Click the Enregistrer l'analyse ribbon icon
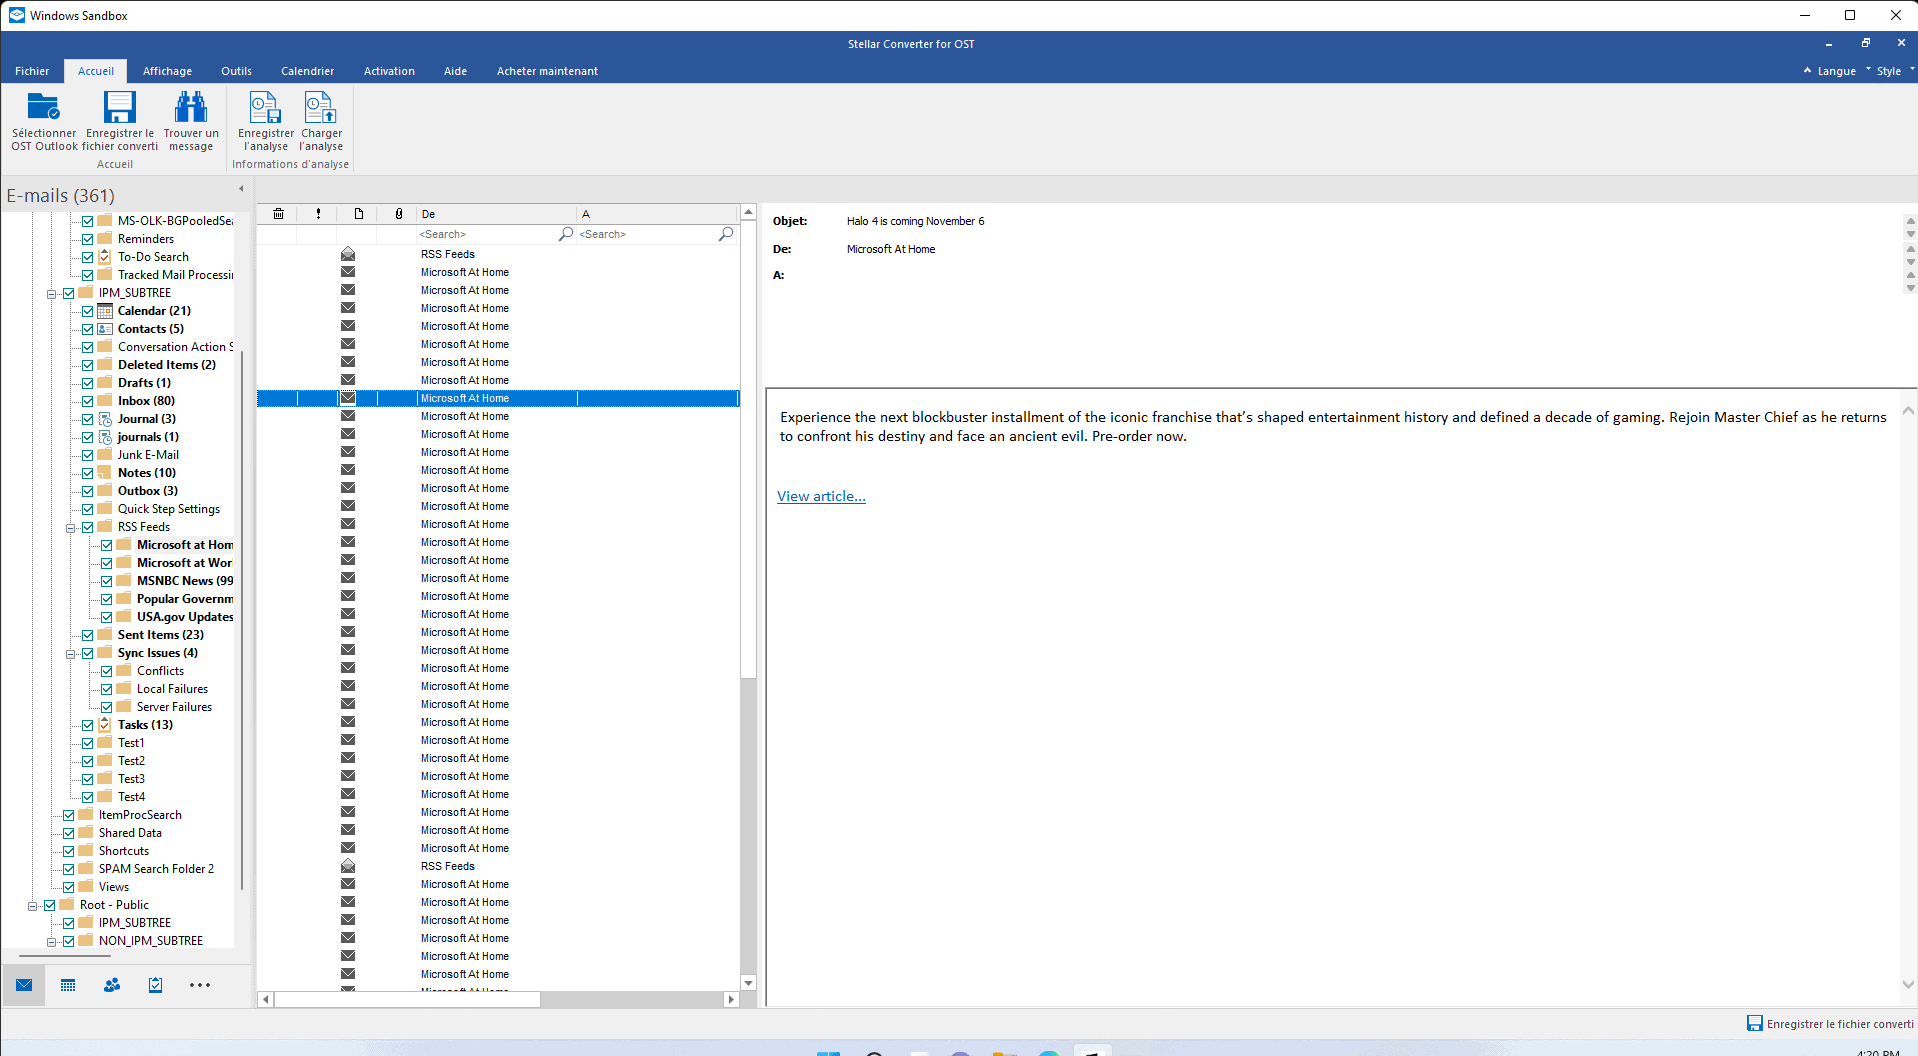This screenshot has width=1918, height=1056. click(264, 120)
